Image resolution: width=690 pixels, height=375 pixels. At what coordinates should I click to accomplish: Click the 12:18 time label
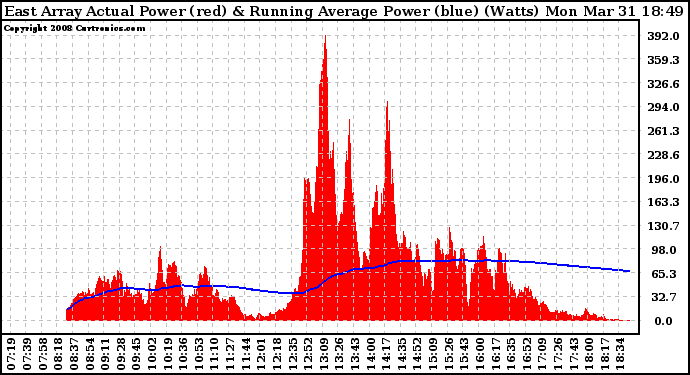click(x=277, y=354)
